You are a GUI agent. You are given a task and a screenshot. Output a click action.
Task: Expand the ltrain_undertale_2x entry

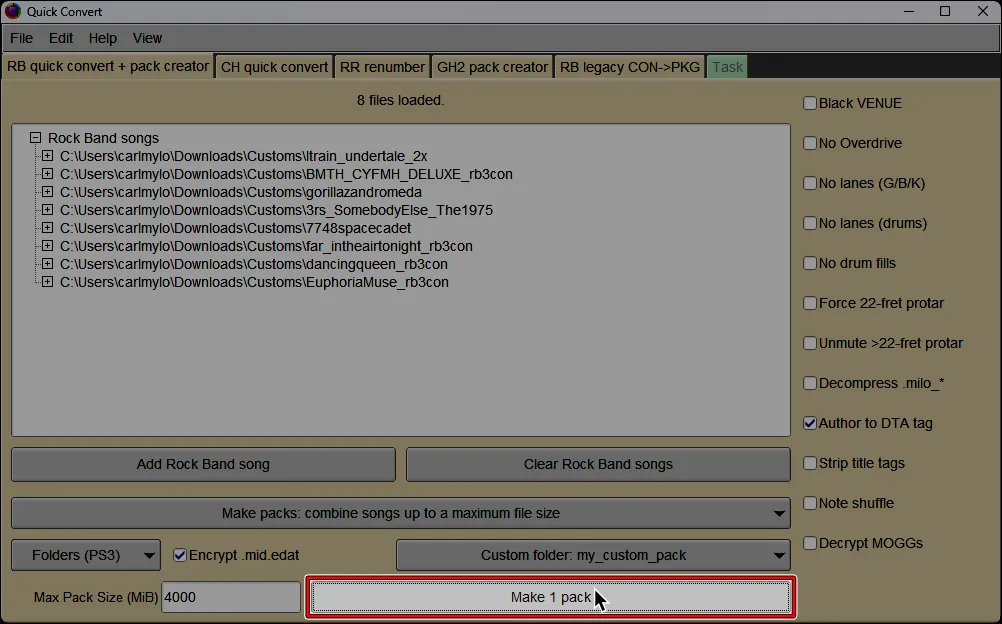pyautogui.click(x=47, y=156)
